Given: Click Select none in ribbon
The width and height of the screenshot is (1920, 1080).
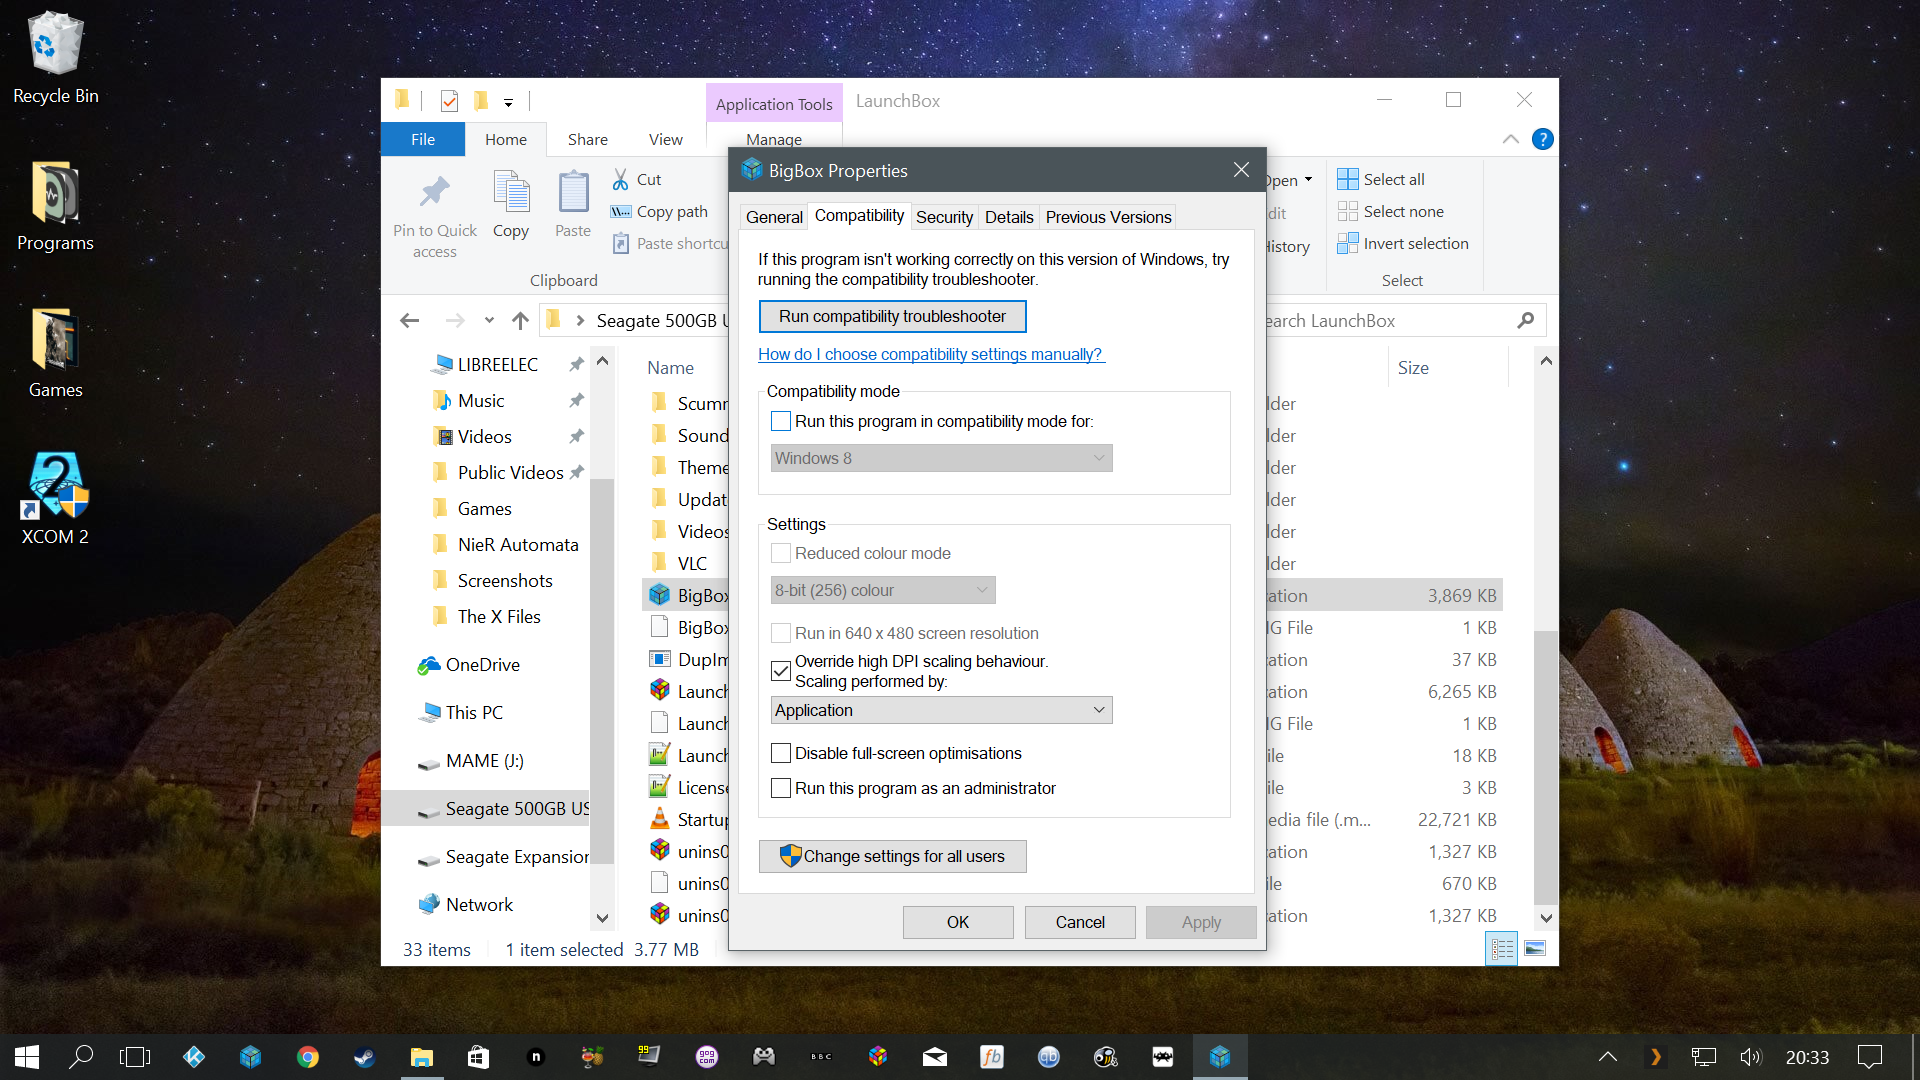Looking at the screenshot, I should tap(1391, 211).
